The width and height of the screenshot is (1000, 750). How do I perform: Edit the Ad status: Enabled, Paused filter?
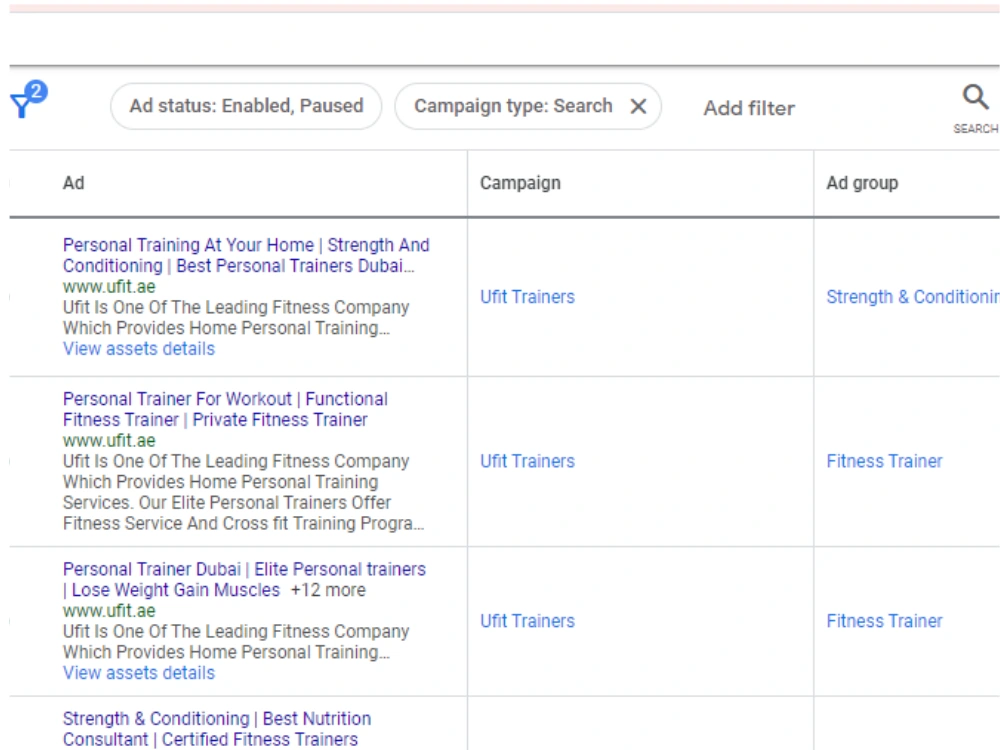click(246, 106)
